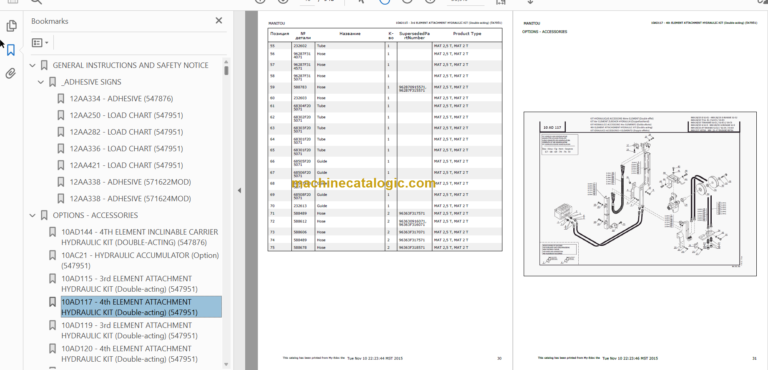Click part number 588612 in row 72
Image resolution: width=768 pixels, height=370 pixels.
299,222
